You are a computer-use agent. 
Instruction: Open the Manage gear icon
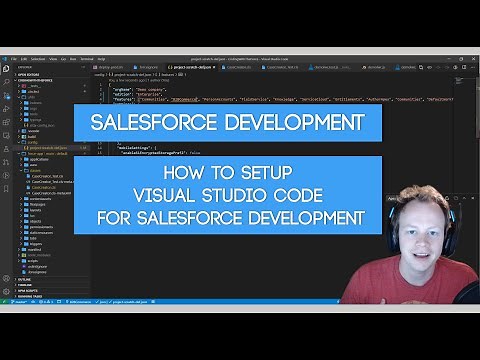click(x=6, y=292)
